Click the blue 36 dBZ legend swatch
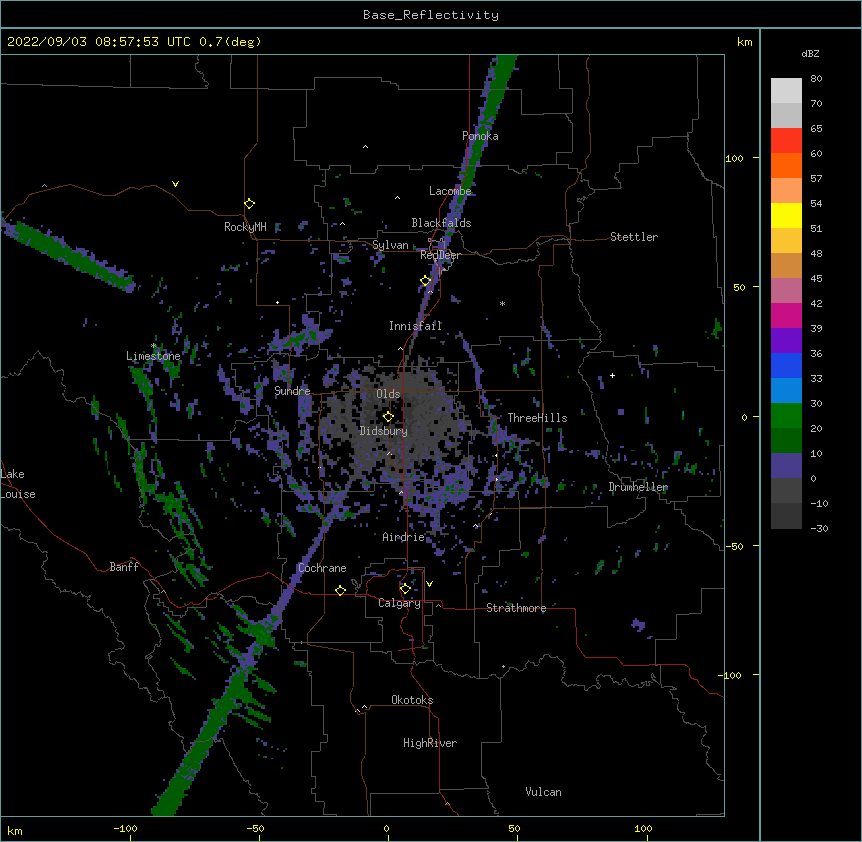 click(x=786, y=365)
